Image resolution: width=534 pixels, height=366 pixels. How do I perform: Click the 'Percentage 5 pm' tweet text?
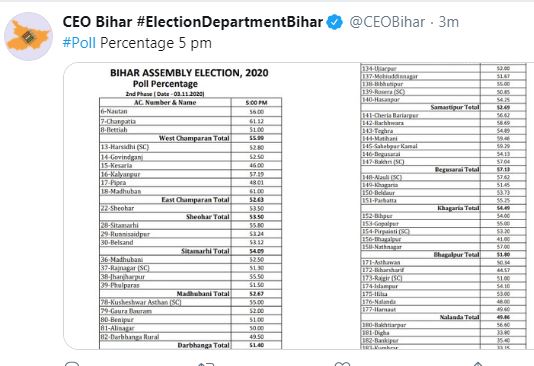click(x=156, y=43)
